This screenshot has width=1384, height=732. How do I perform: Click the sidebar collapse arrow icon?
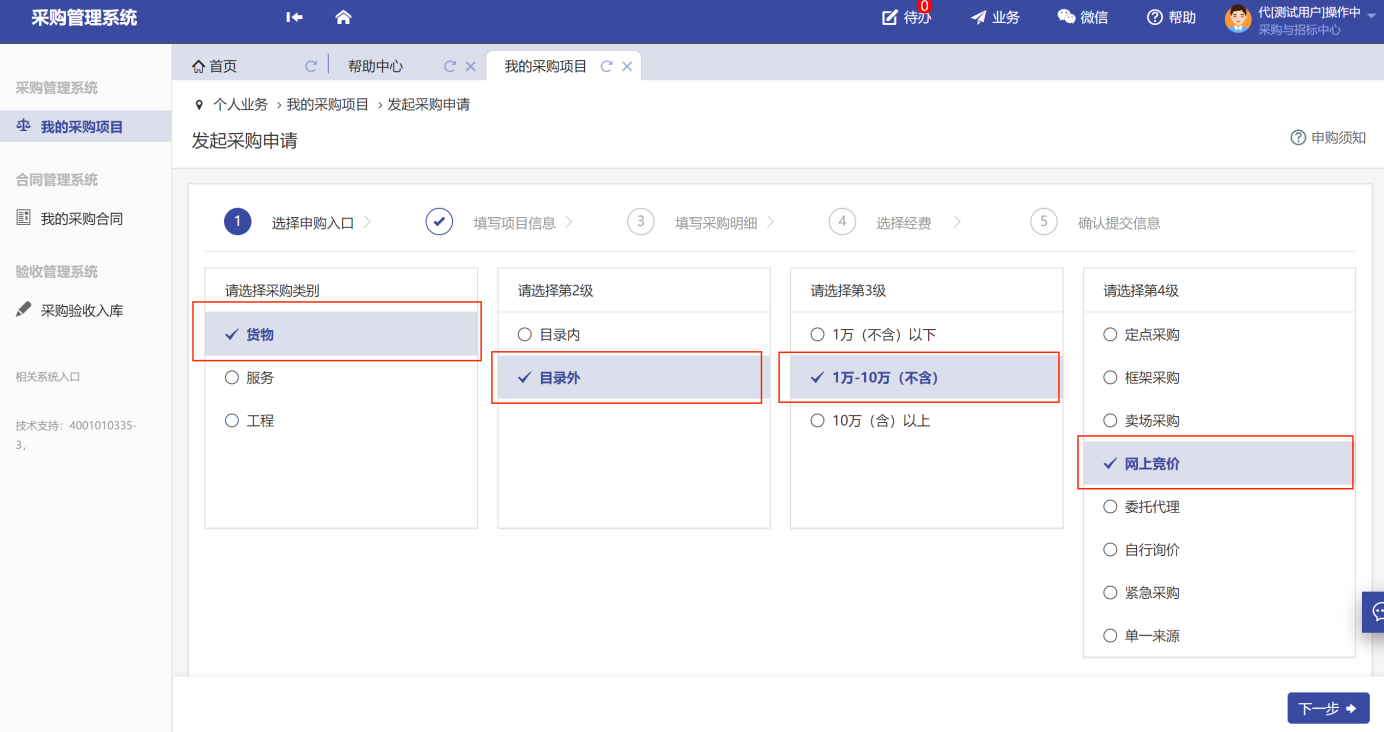click(294, 17)
